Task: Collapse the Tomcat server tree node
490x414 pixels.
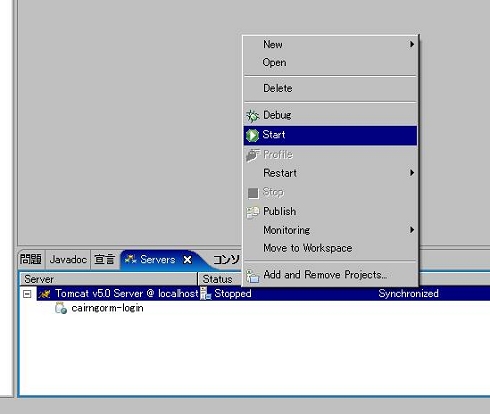Action: point(27,294)
